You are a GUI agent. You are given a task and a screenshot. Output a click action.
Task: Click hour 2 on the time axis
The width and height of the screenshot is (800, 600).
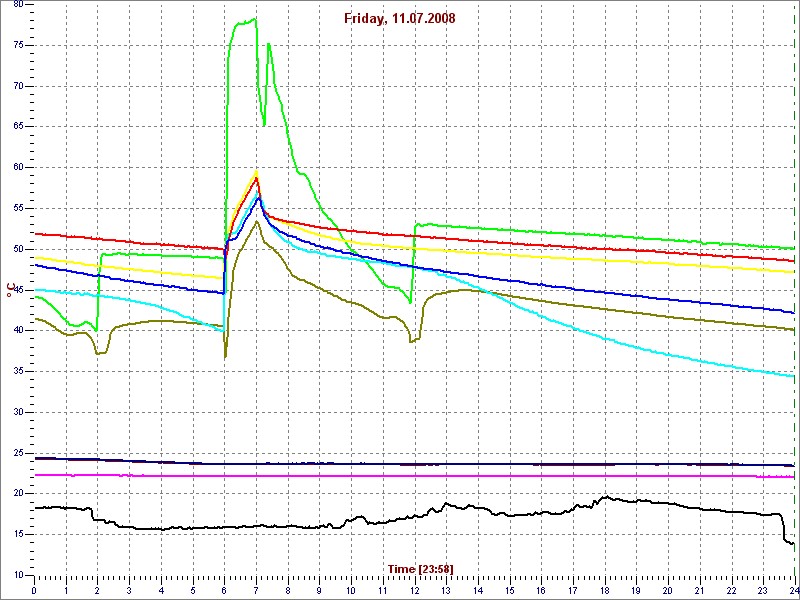[97, 589]
